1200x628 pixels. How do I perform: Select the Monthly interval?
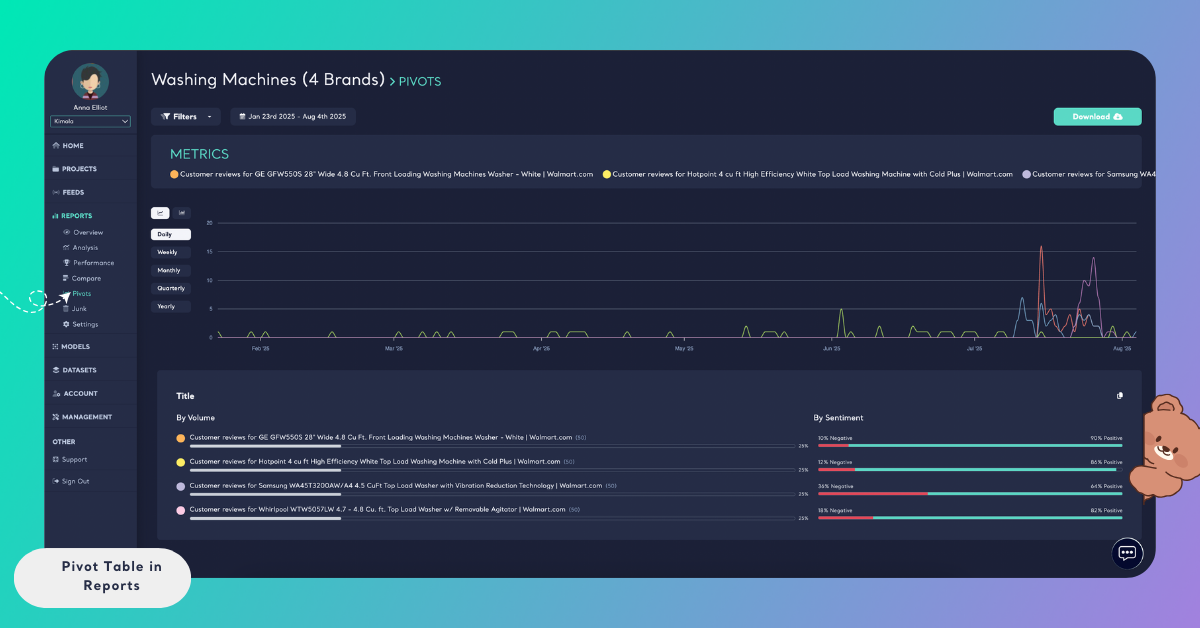click(x=171, y=270)
